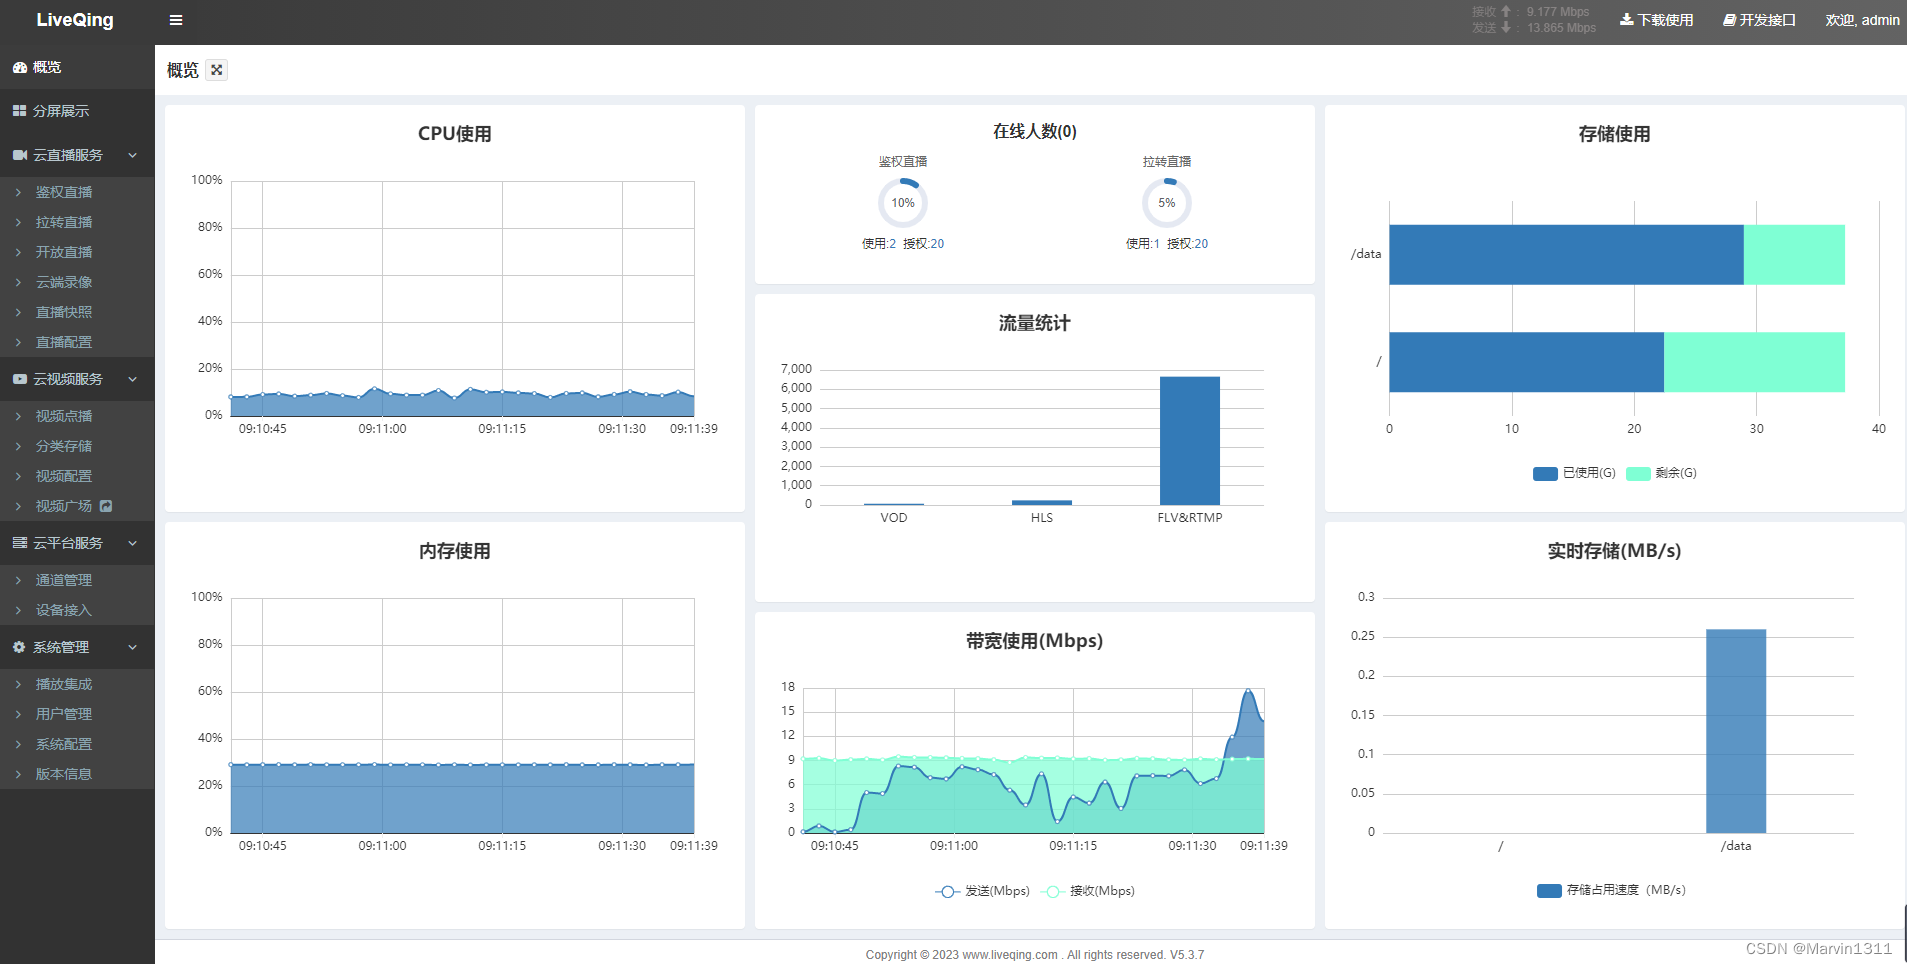
Task: Toggle the 发送(Mbps) legend series
Action: tap(982, 891)
